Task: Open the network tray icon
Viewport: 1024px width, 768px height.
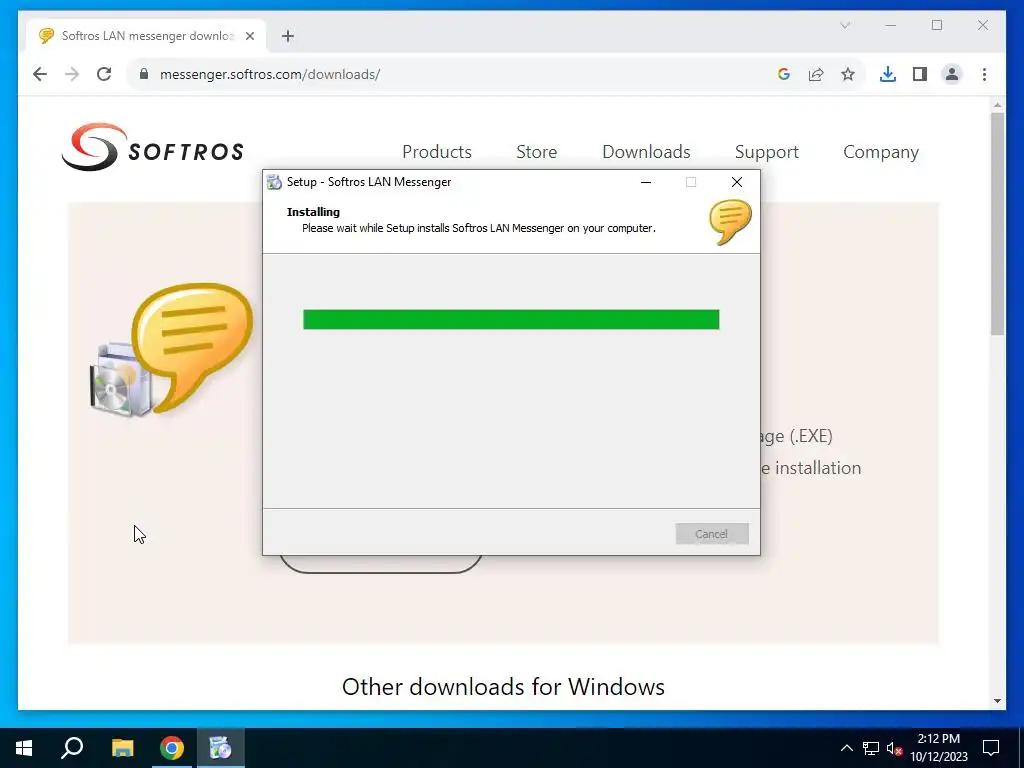Action: coord(871,748)
